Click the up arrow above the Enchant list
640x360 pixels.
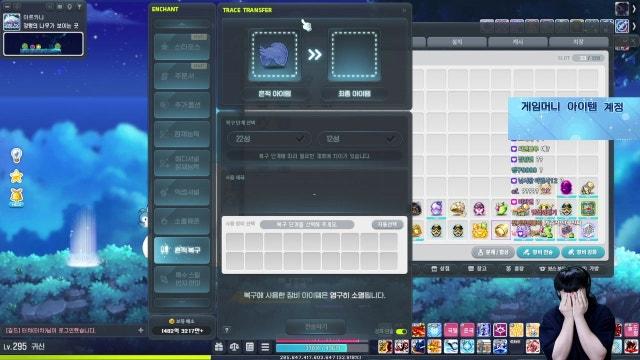pyautogui.click(x=182, y=24)
